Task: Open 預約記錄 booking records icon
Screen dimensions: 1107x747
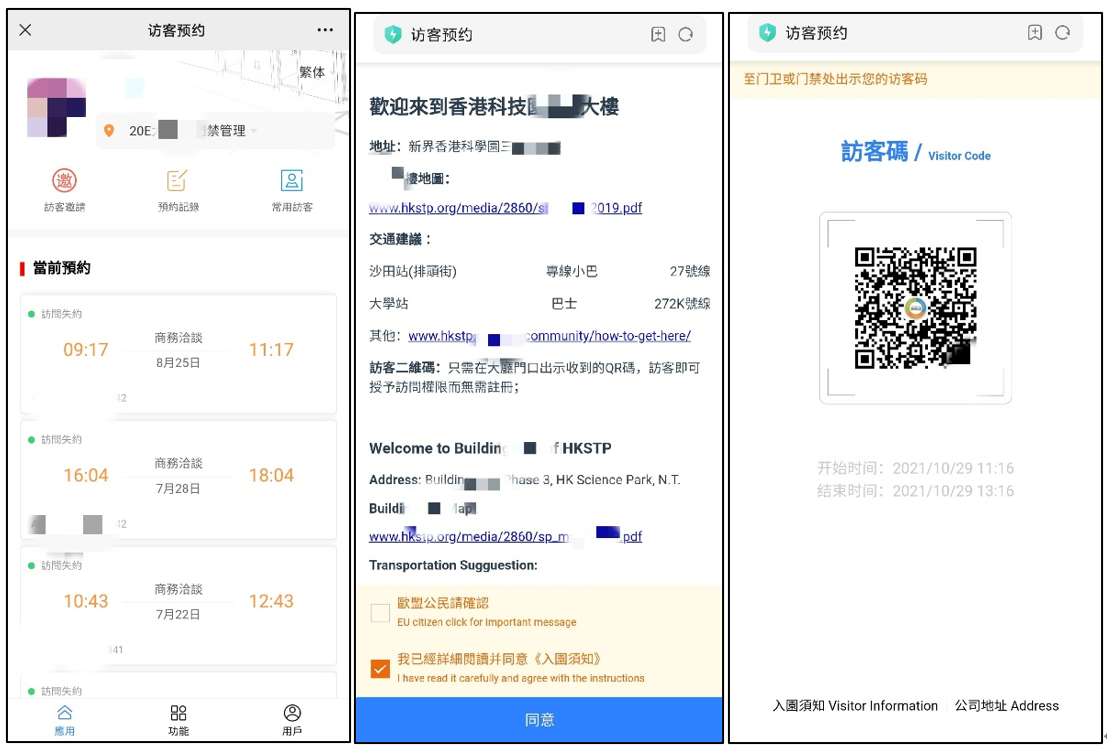Action: click(178, 190)
